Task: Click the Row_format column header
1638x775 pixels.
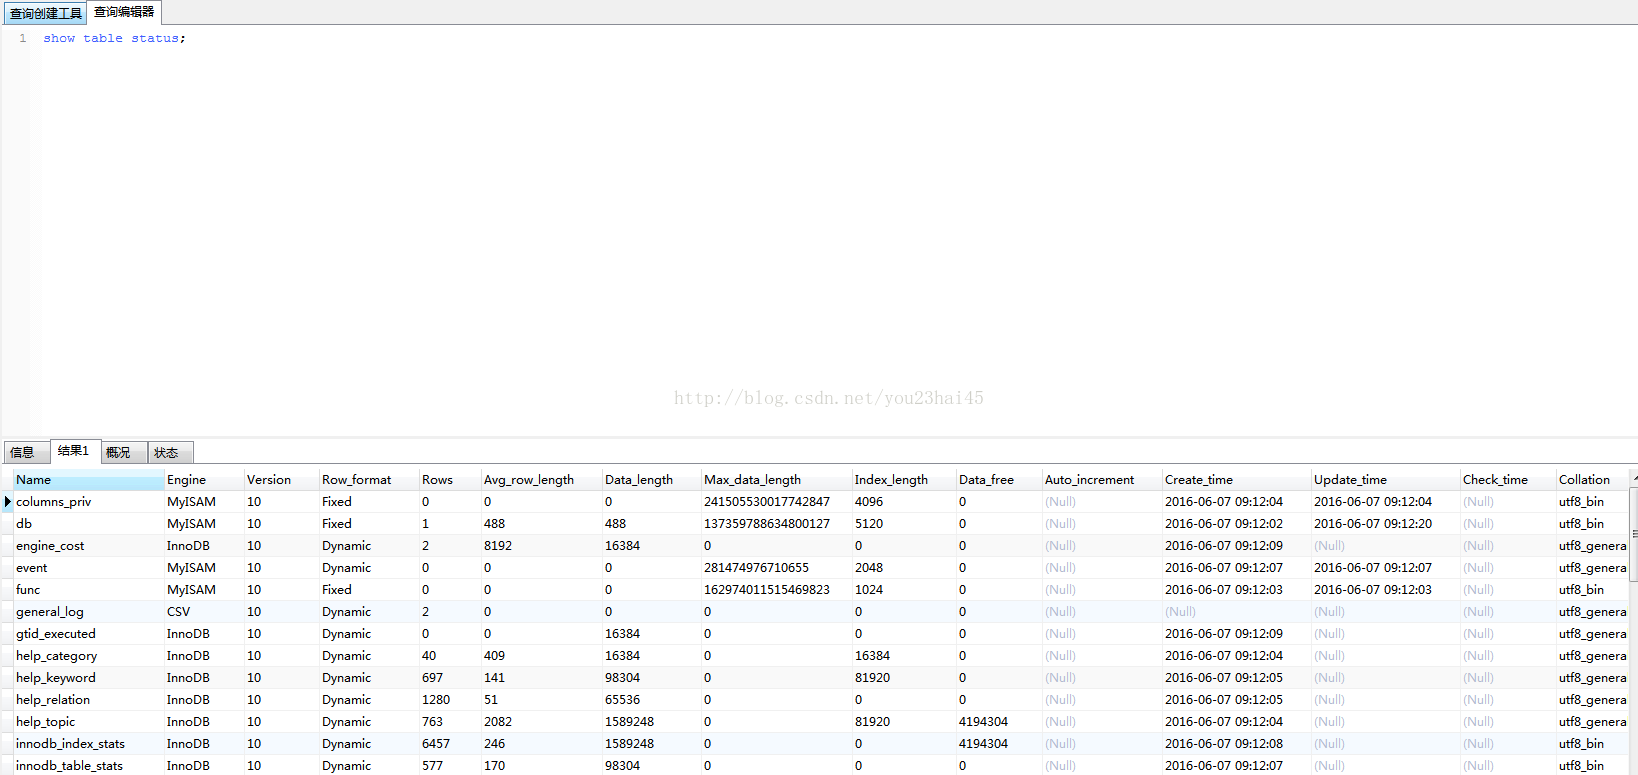Action: 369,480
